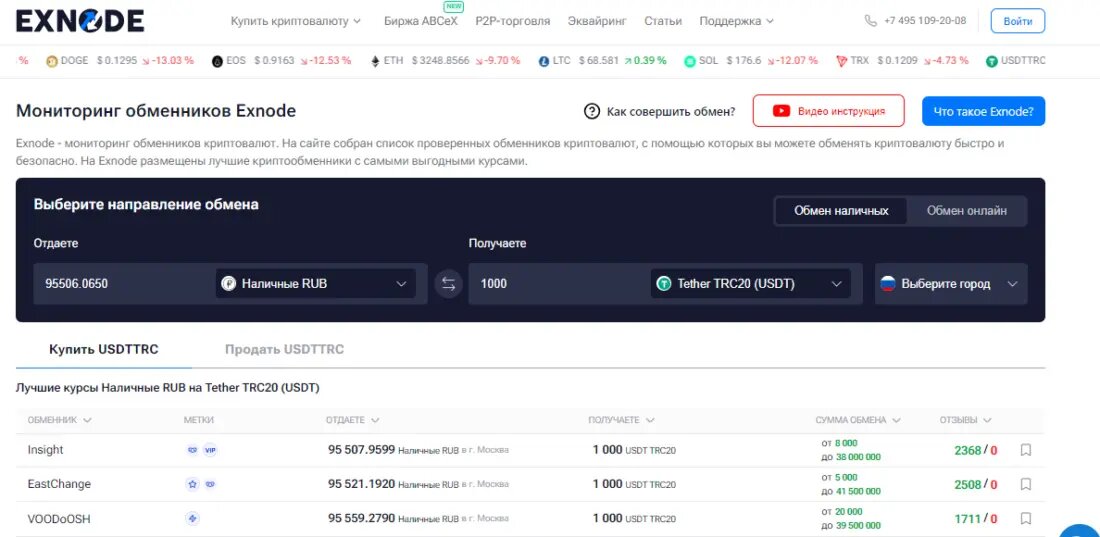This screenshot has height=537, width=1100.
Task: Click Что такое Exnode? button
Action: click(x=984, y=111)
